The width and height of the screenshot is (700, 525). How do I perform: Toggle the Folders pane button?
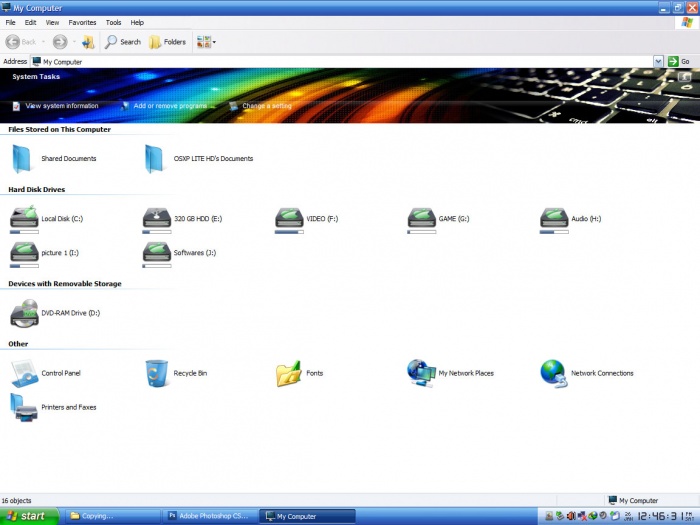[167, 42]
